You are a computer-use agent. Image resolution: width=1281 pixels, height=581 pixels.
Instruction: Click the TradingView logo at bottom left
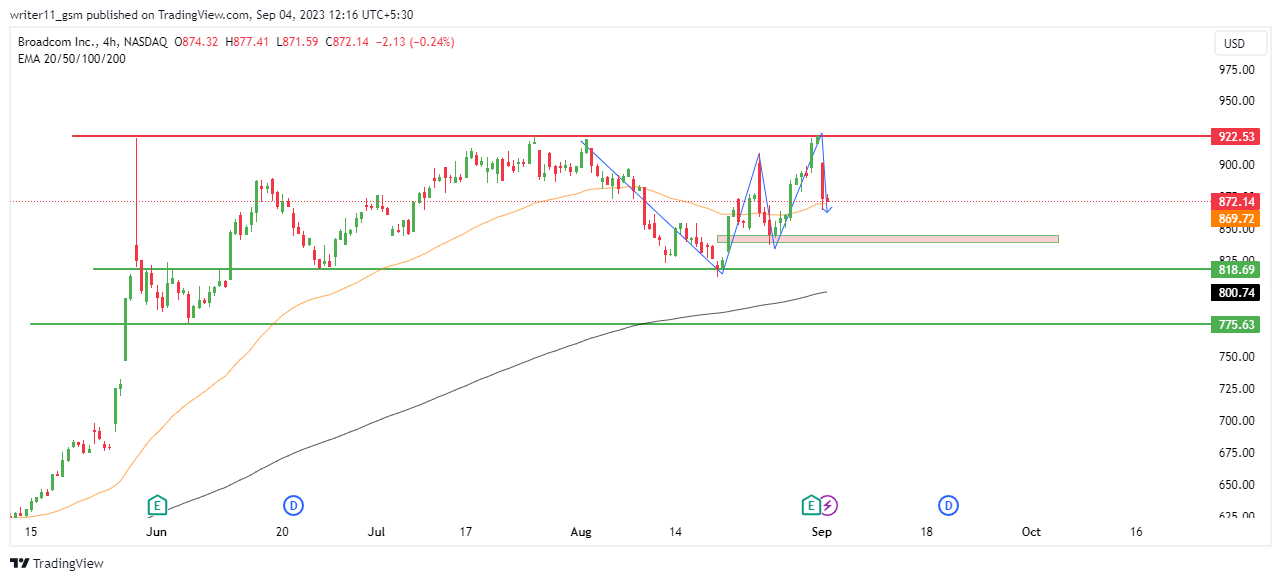[x=57, y=564]
